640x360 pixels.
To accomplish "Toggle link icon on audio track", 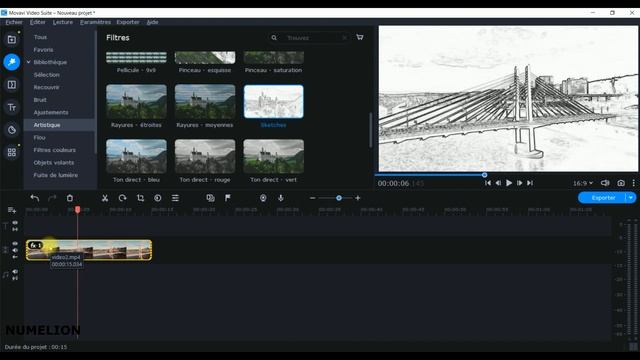I will pos(15,278).
